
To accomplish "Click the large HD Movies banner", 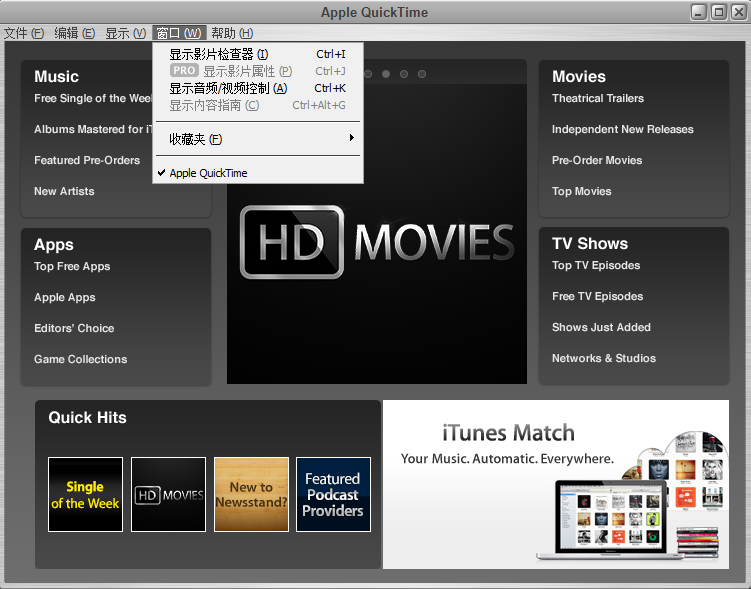I will pos(377,242).
